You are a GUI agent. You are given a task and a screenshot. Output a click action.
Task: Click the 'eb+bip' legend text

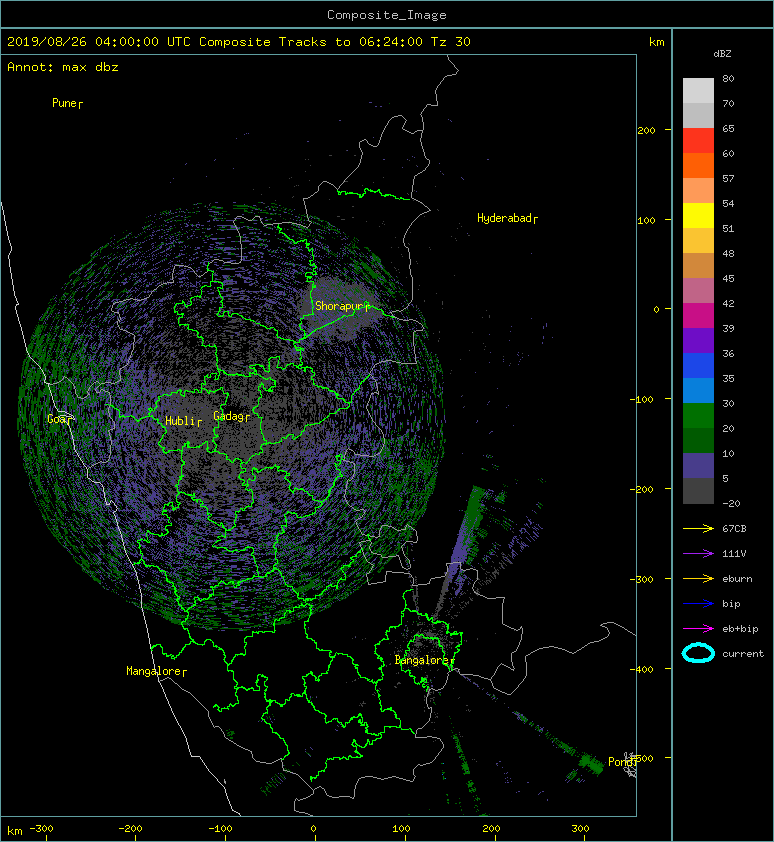tap(740, 628)
